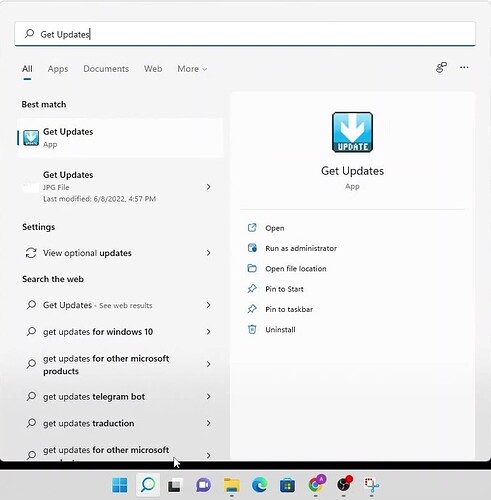Select 'get updates telegram bot' suggestion
The height and width of the screenshot is (500, 491).
point(120,396)
